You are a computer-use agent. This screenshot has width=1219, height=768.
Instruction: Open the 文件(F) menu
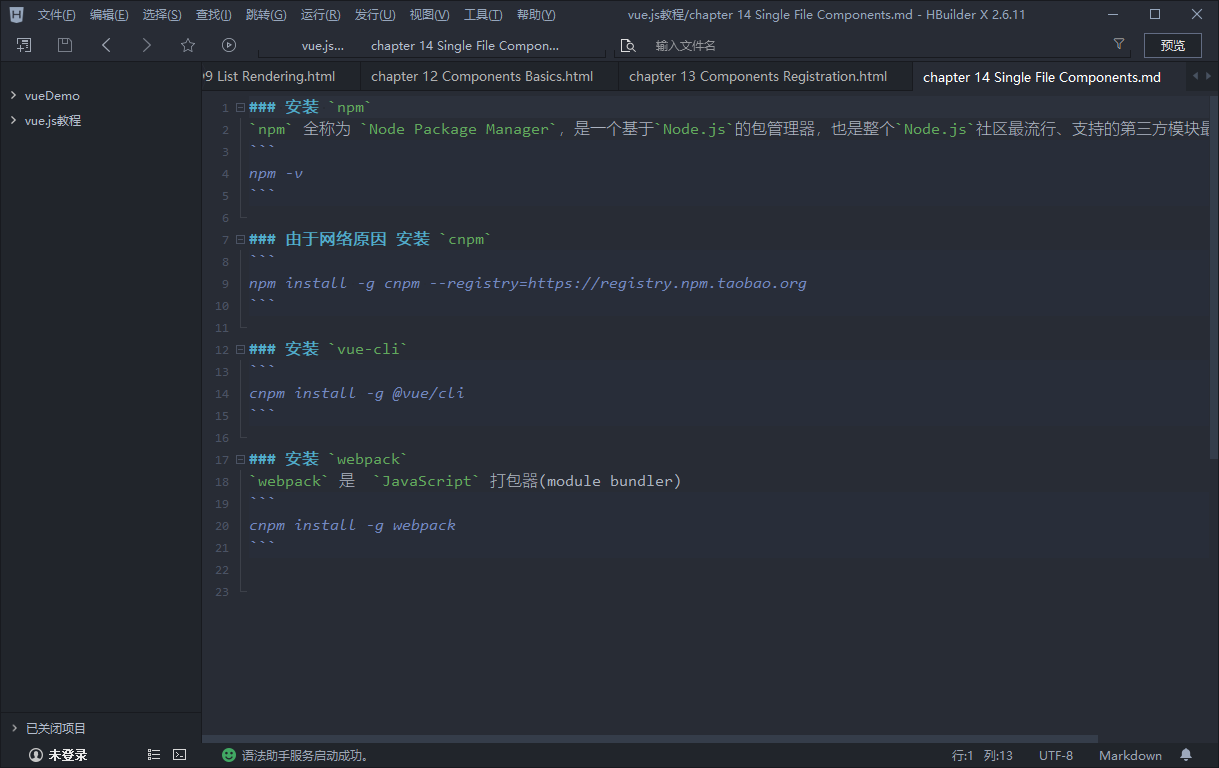[57, 15]
